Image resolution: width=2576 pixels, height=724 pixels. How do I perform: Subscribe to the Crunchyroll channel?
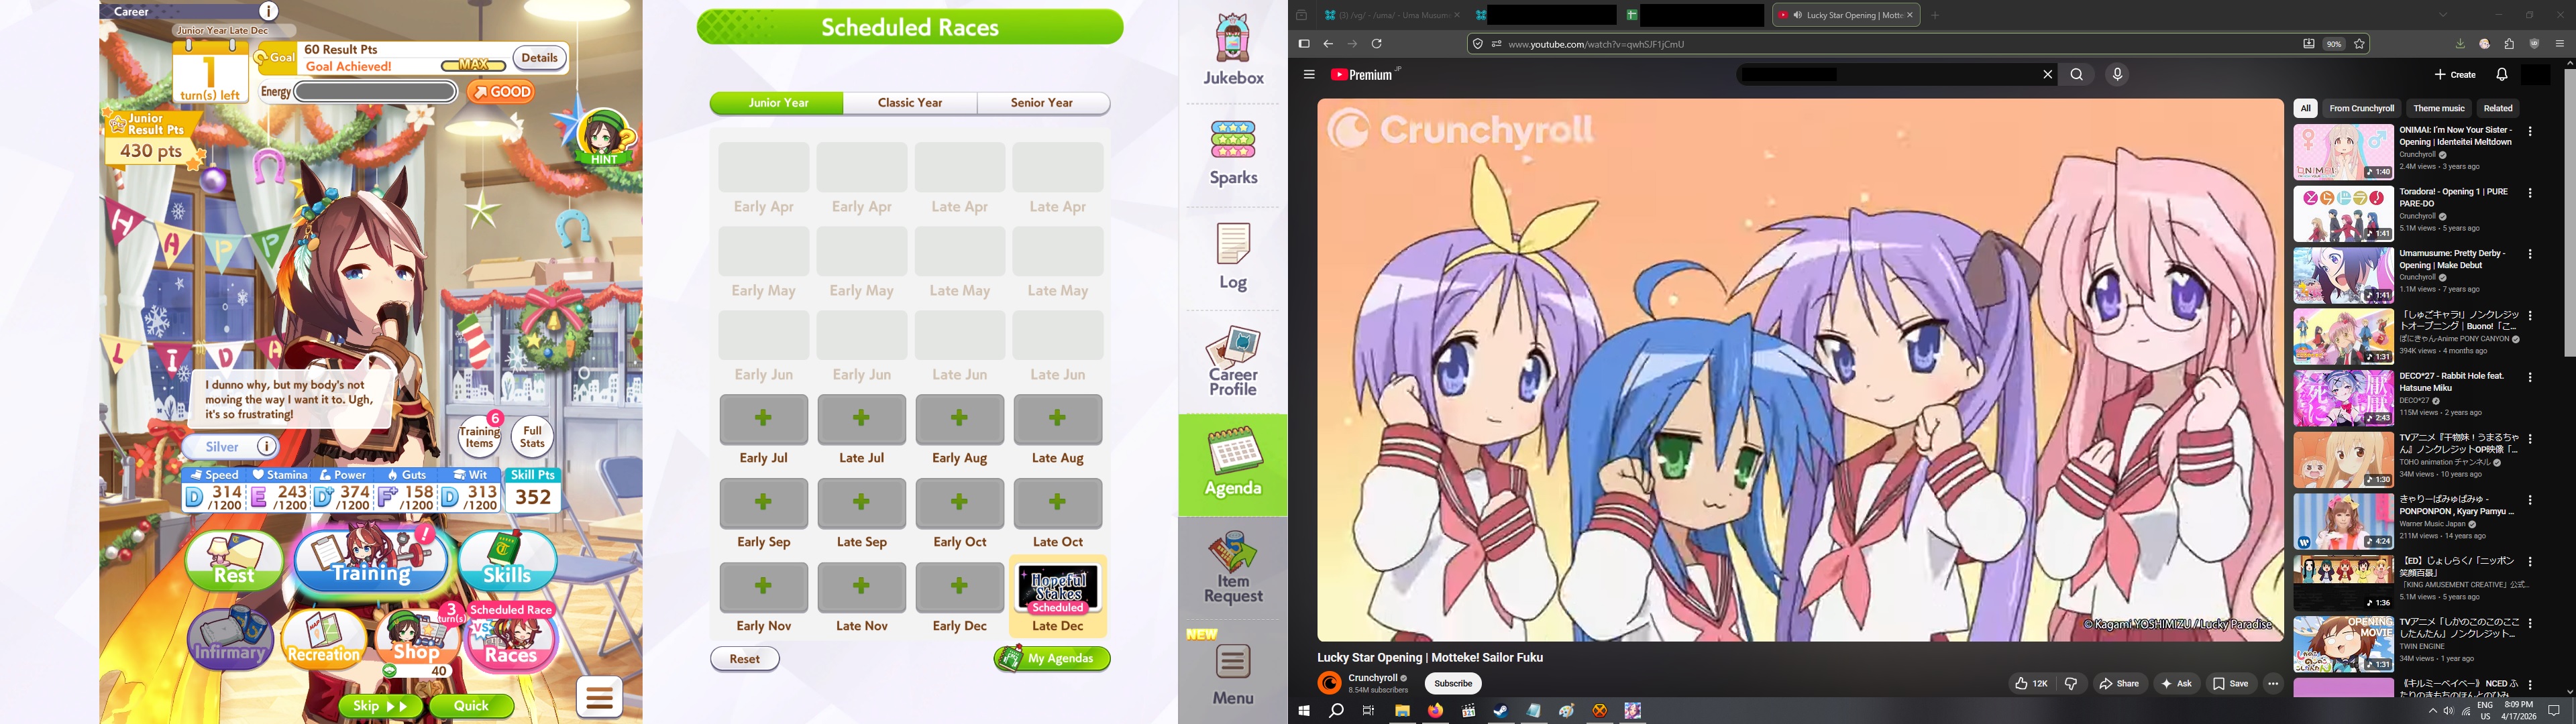[1452, 684]
